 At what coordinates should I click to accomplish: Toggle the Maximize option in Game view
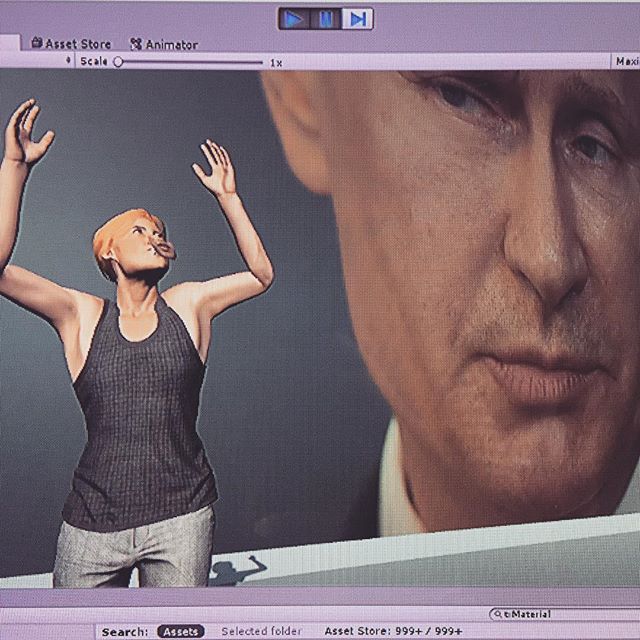tap(627, 61)
